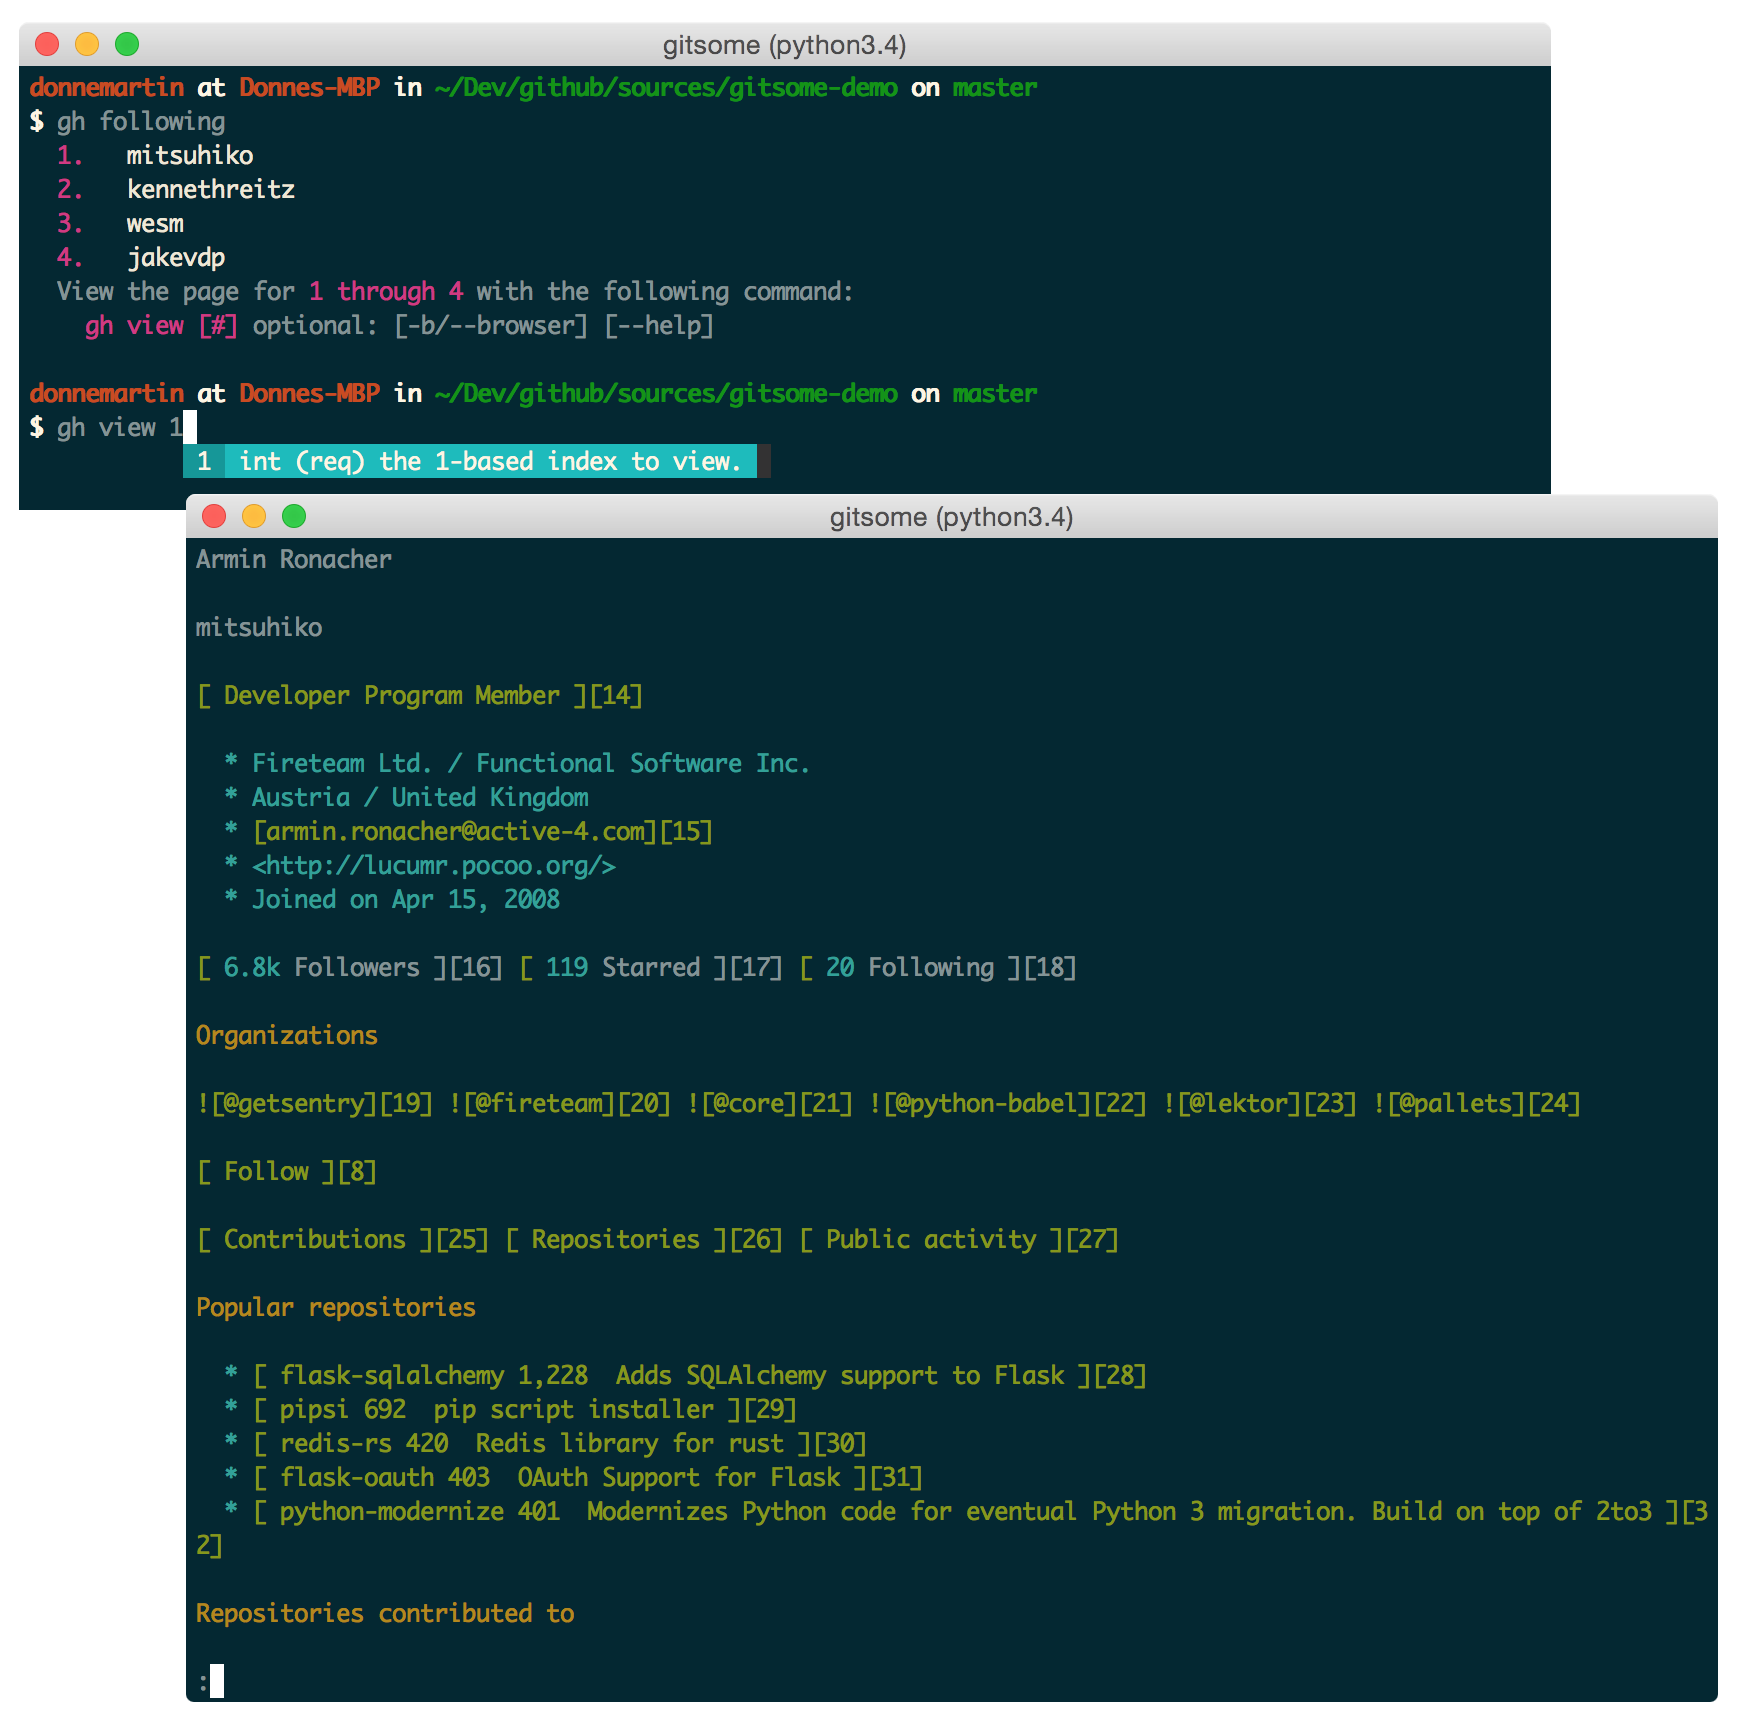Click the 'Armin Ronacher' name line

pyautogui.click(x=294, y=559)
